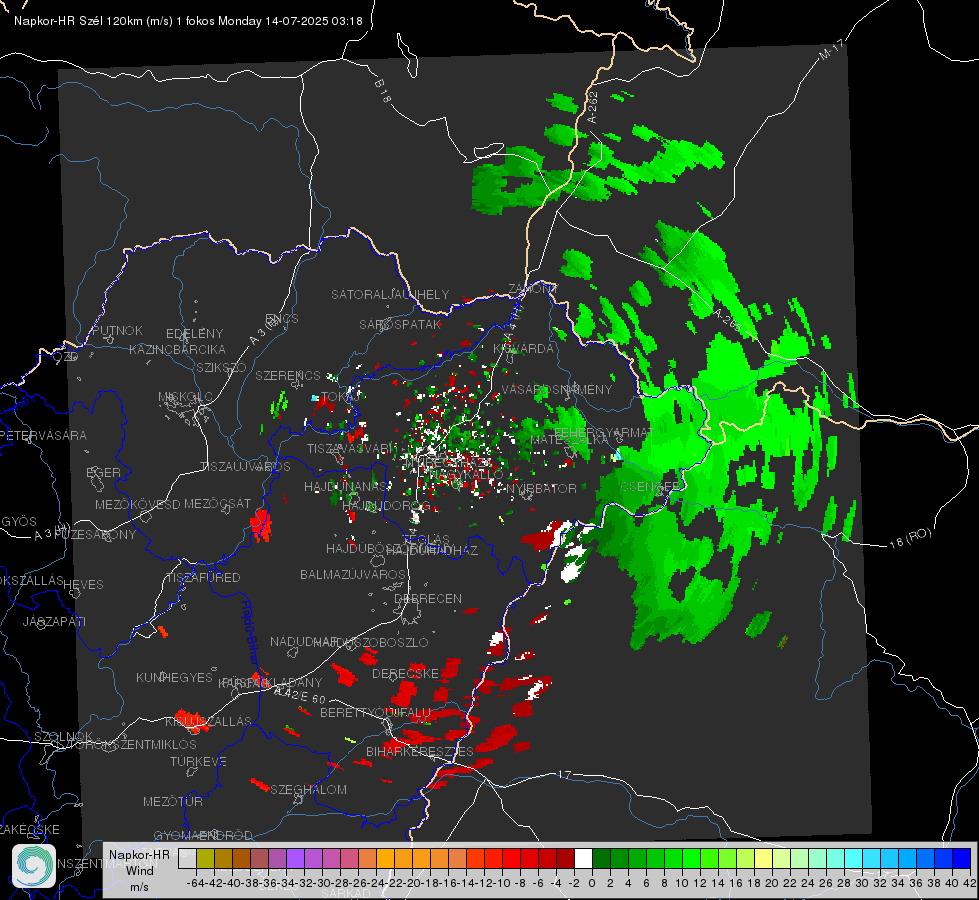
Task: Select the MEZŐTÚR label
Action: point(173,801)
